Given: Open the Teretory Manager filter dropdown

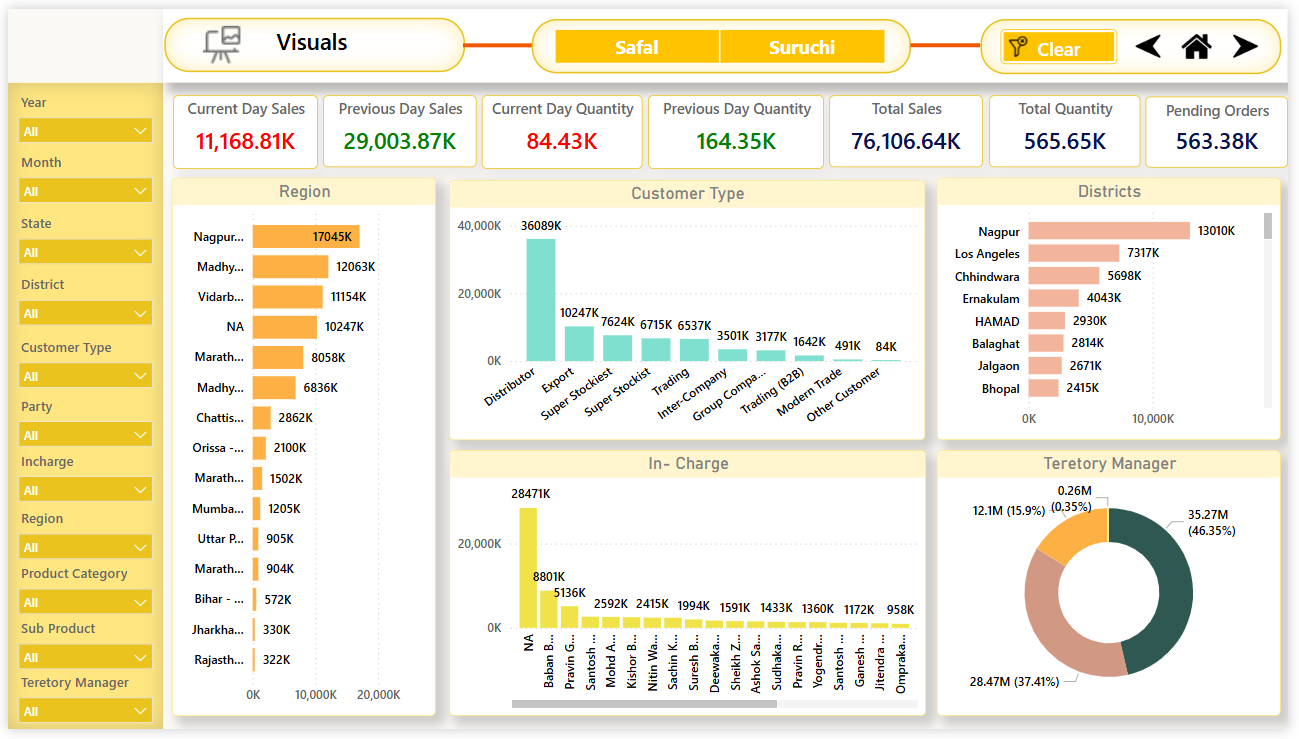Looking at the screenshot, I should 86,711.
